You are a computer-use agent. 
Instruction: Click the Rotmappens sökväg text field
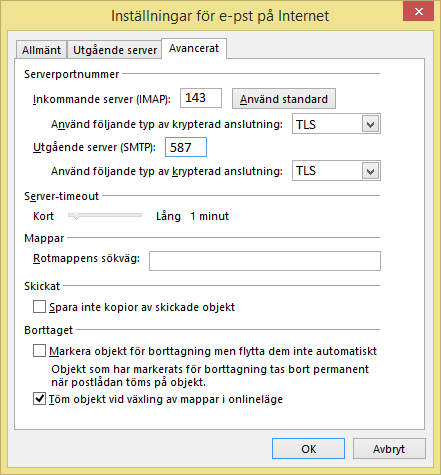265,261
